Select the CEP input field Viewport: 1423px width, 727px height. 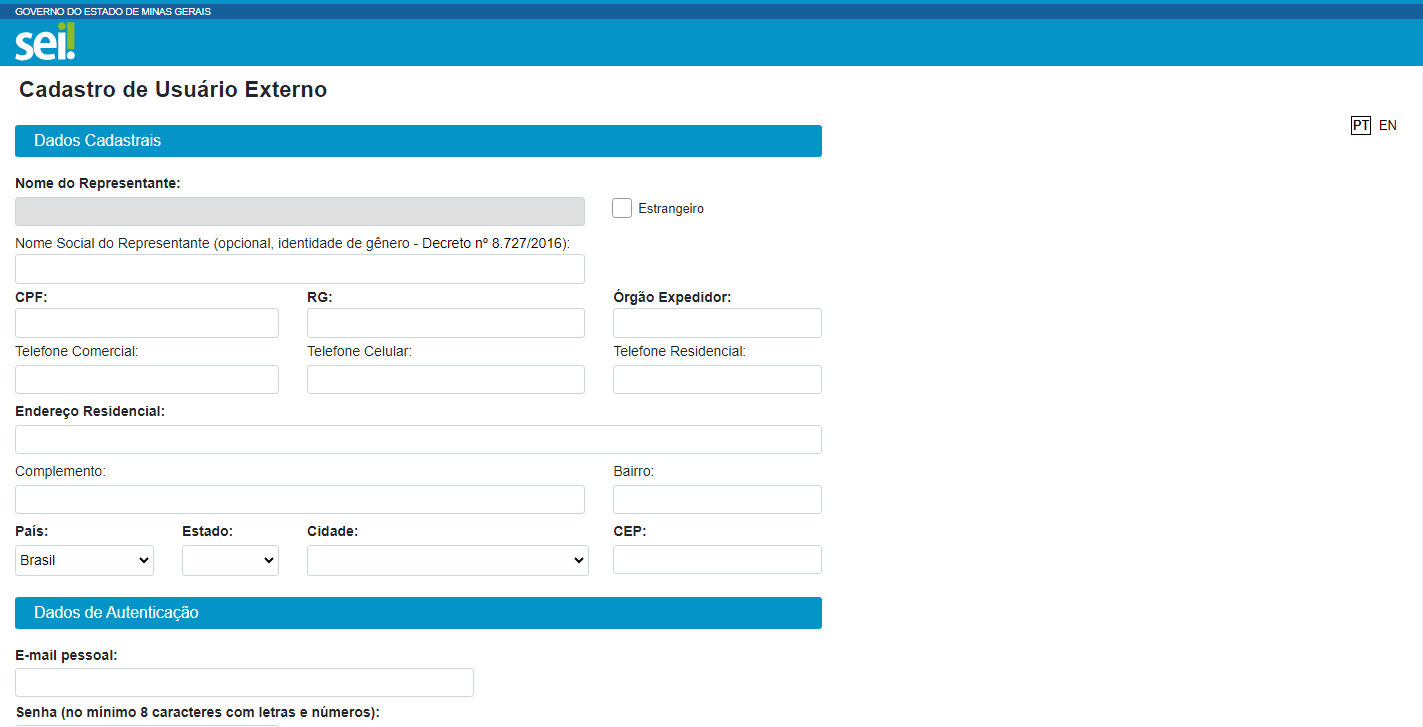click(717, 559)
